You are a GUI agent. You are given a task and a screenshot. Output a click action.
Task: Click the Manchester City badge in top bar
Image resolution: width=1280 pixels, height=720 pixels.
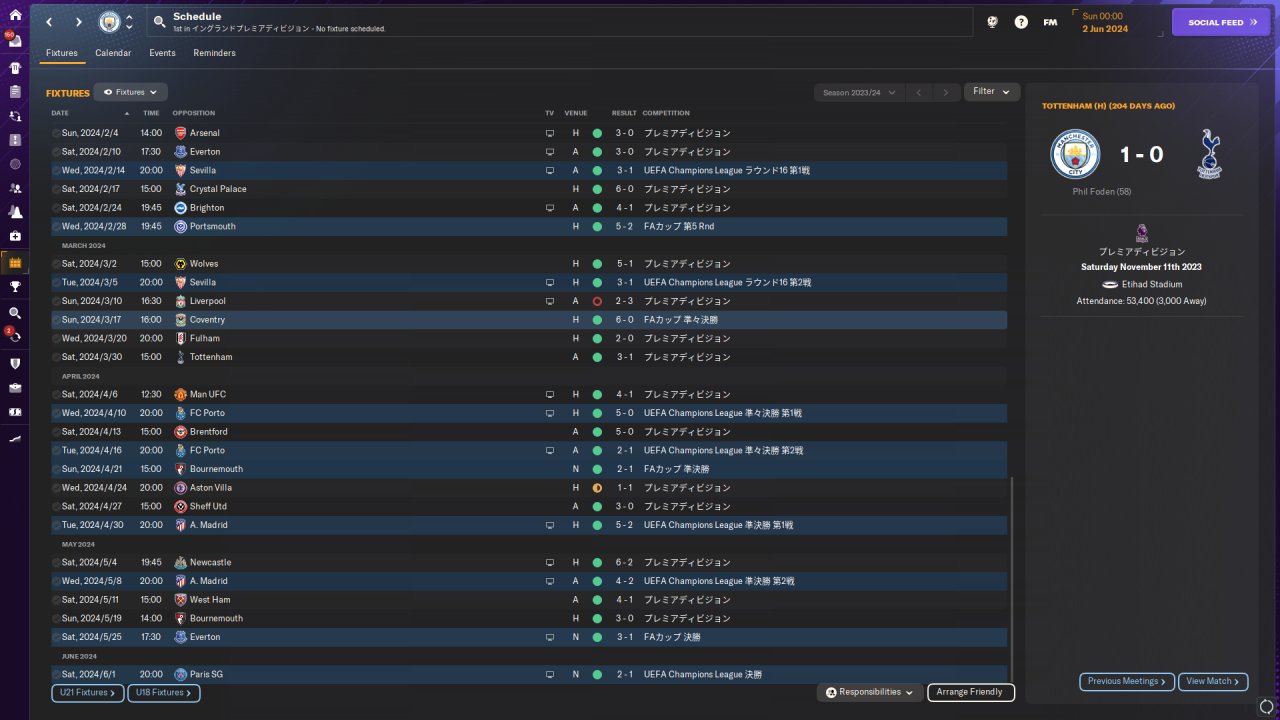pyautogui.click(x=109, y=22)
